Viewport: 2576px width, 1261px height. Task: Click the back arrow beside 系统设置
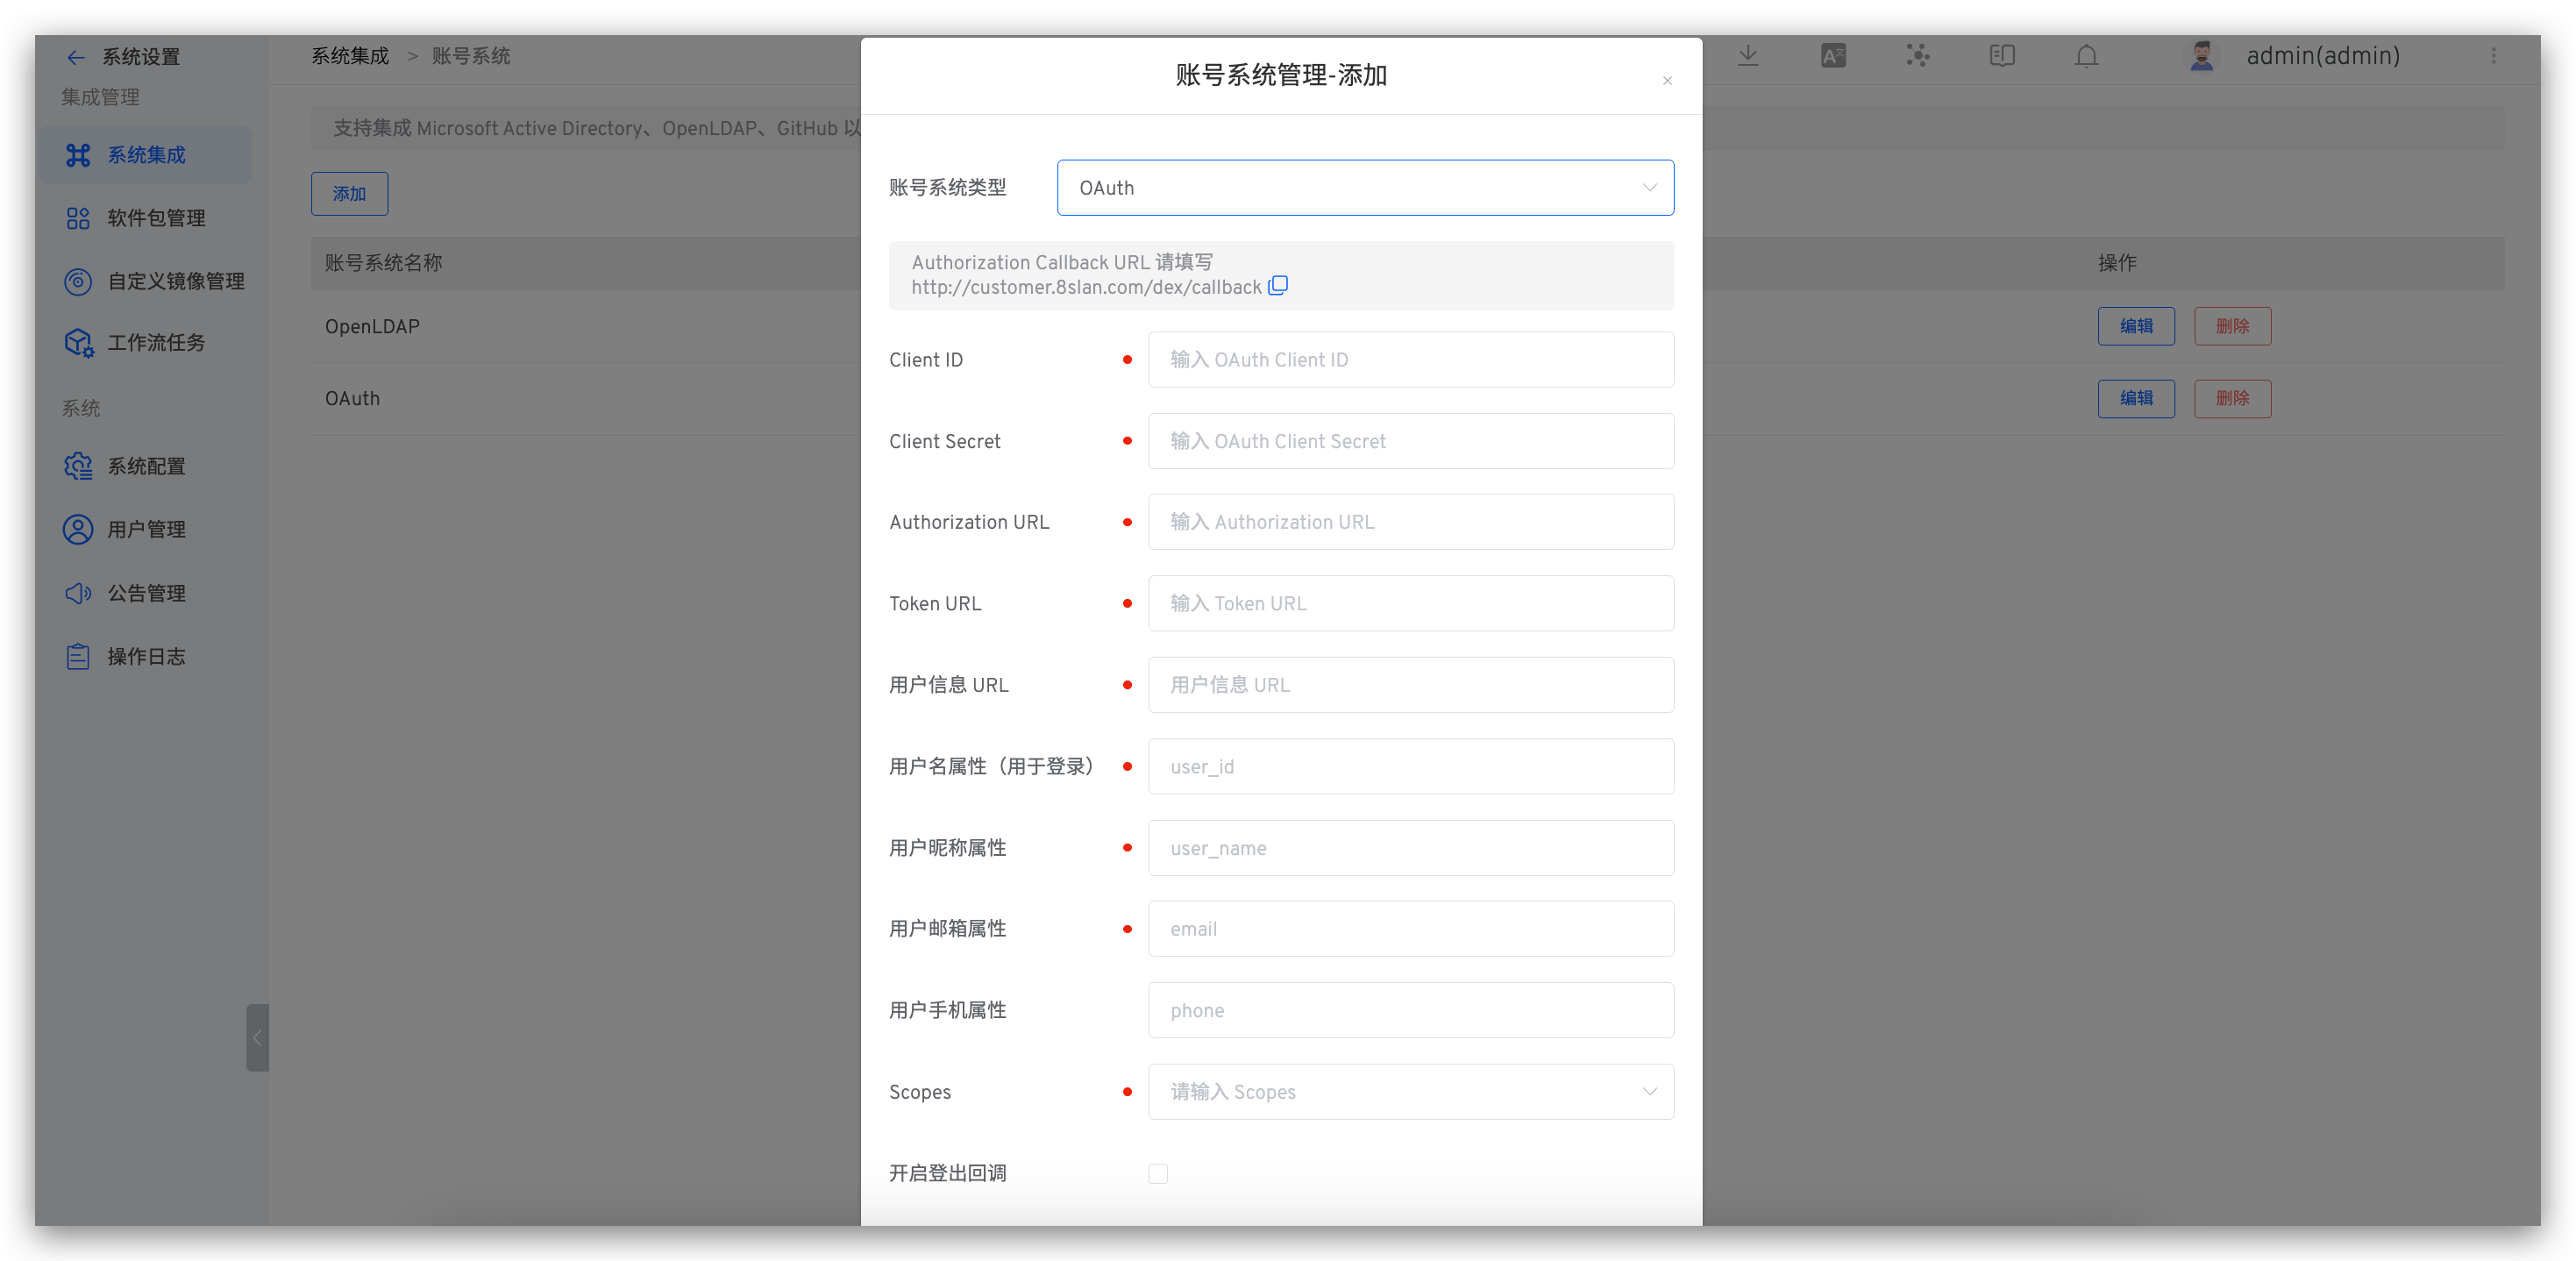pos(75,58)
